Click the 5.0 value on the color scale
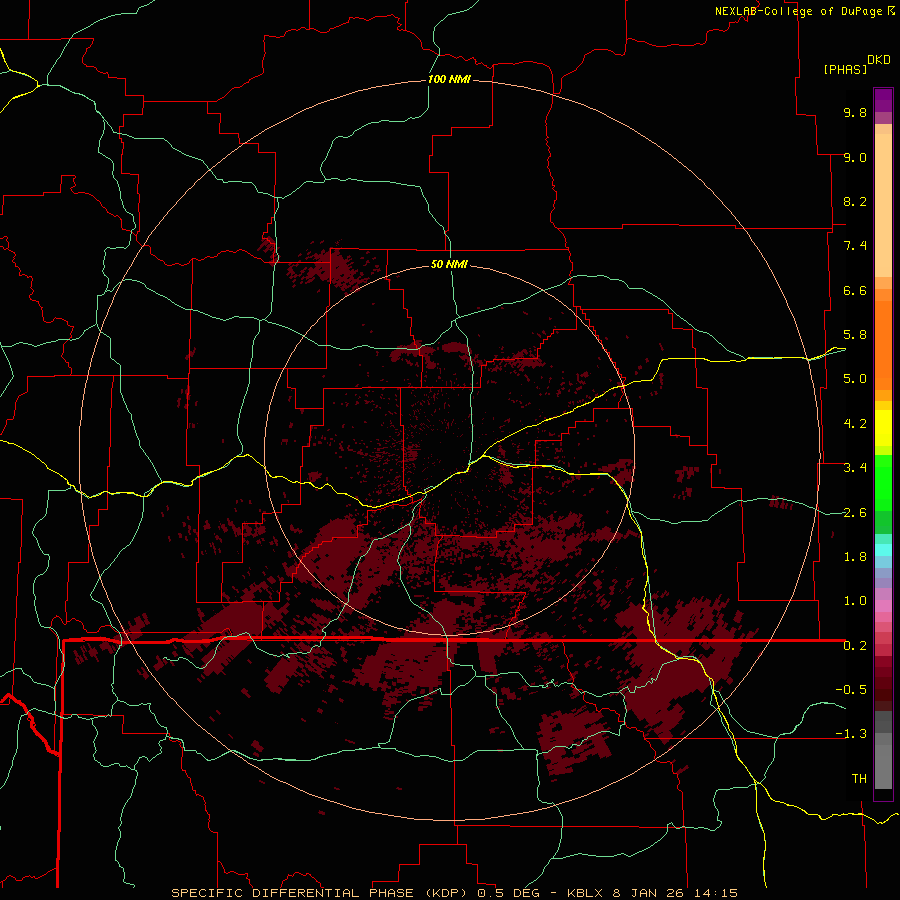Viewport: 900px width, 900px height. pyautogui.click(x=855, y=379)
